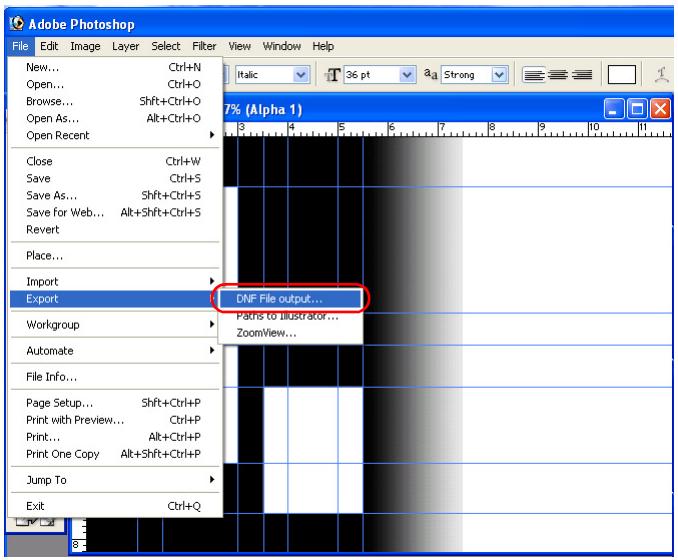The height and width of the screenshot is (560, 678).
Task: Select Print with Preview... entry
Action: coord(115,420)
